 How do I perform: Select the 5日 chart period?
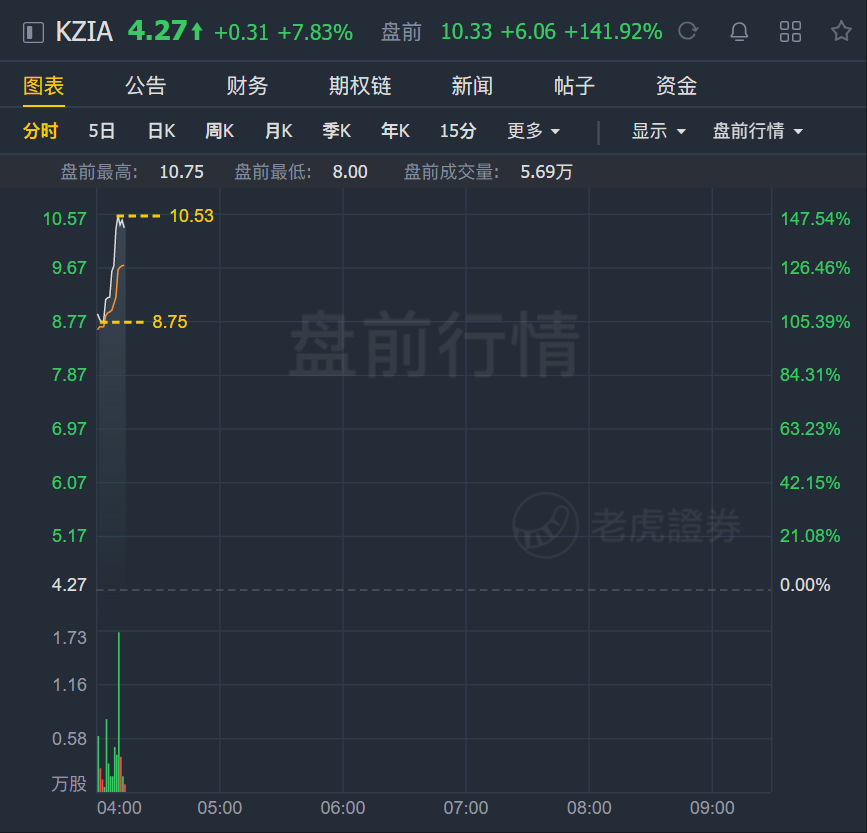[x=102, y=131]
